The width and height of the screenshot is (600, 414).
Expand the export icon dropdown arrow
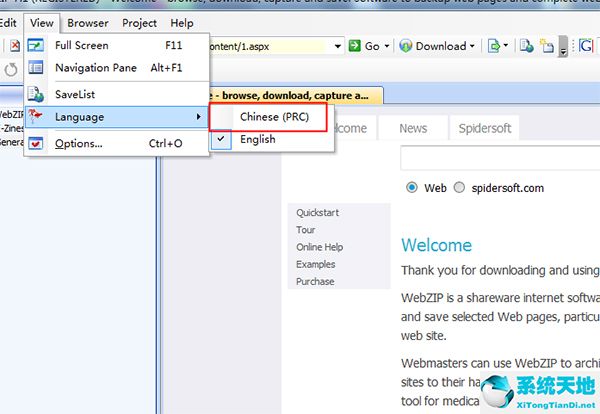[505, 46]
